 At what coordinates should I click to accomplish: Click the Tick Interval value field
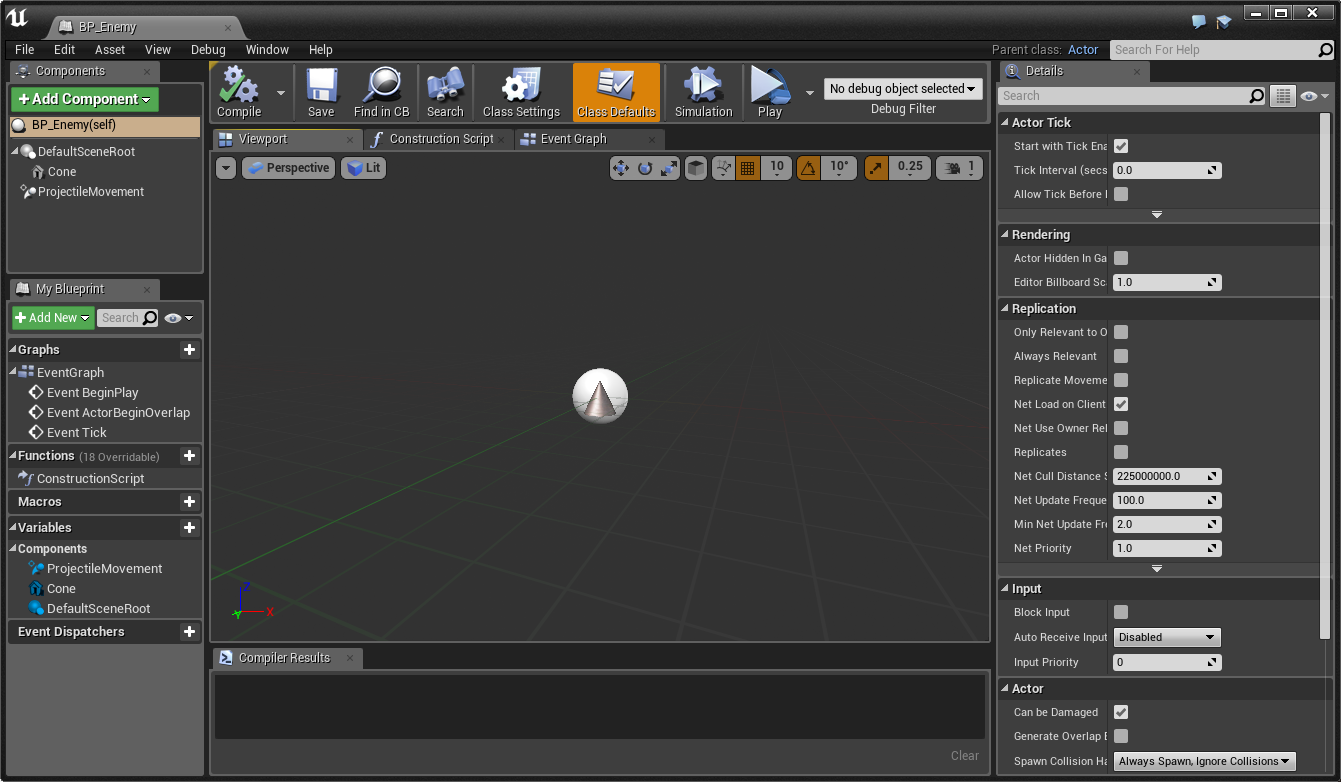click(1167, 170)
